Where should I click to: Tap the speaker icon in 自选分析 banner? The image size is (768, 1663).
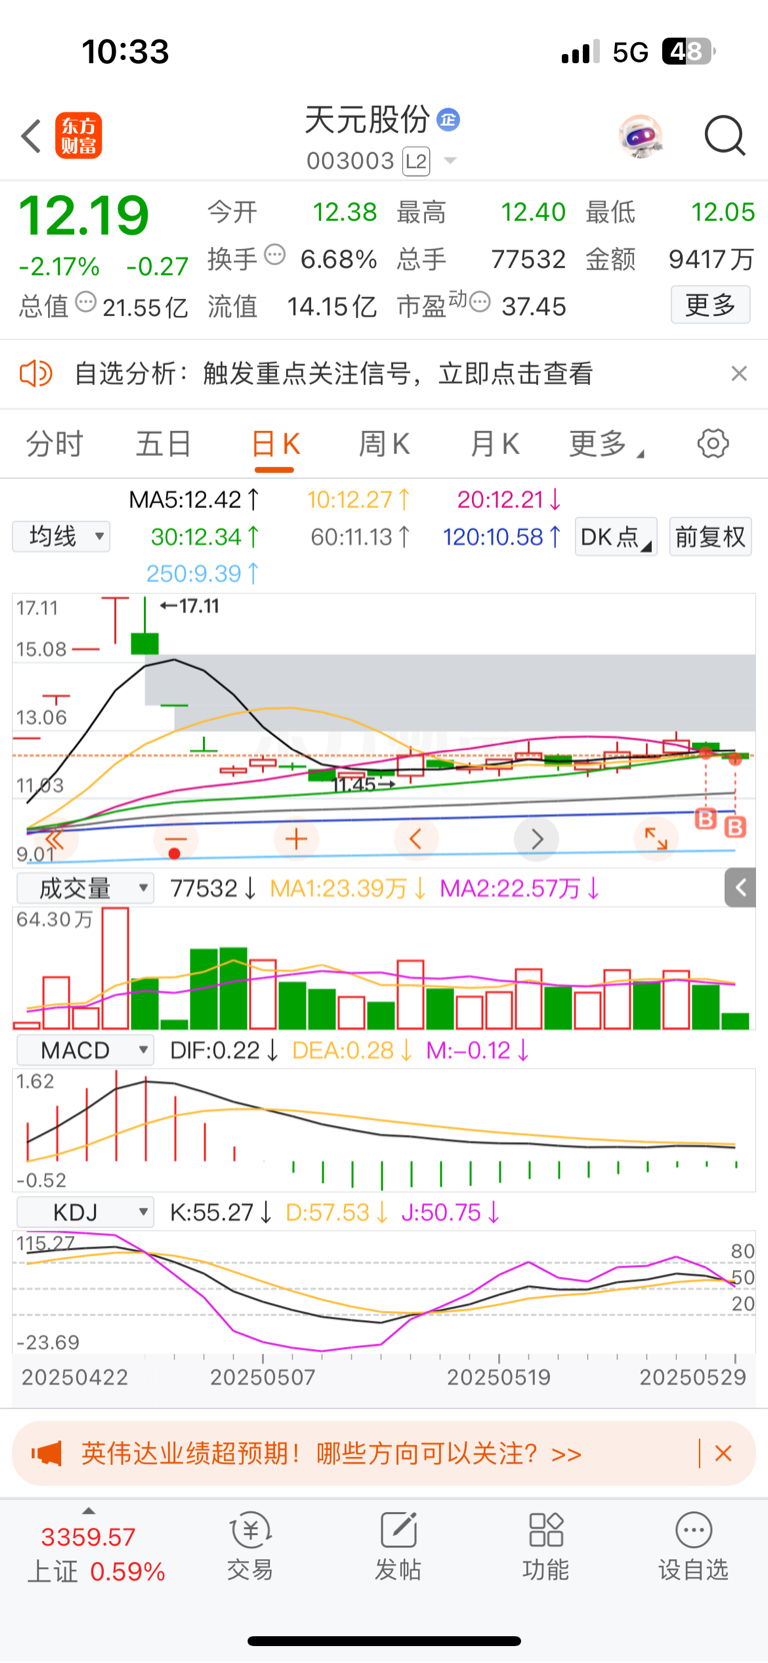click(x=36, y=374)
